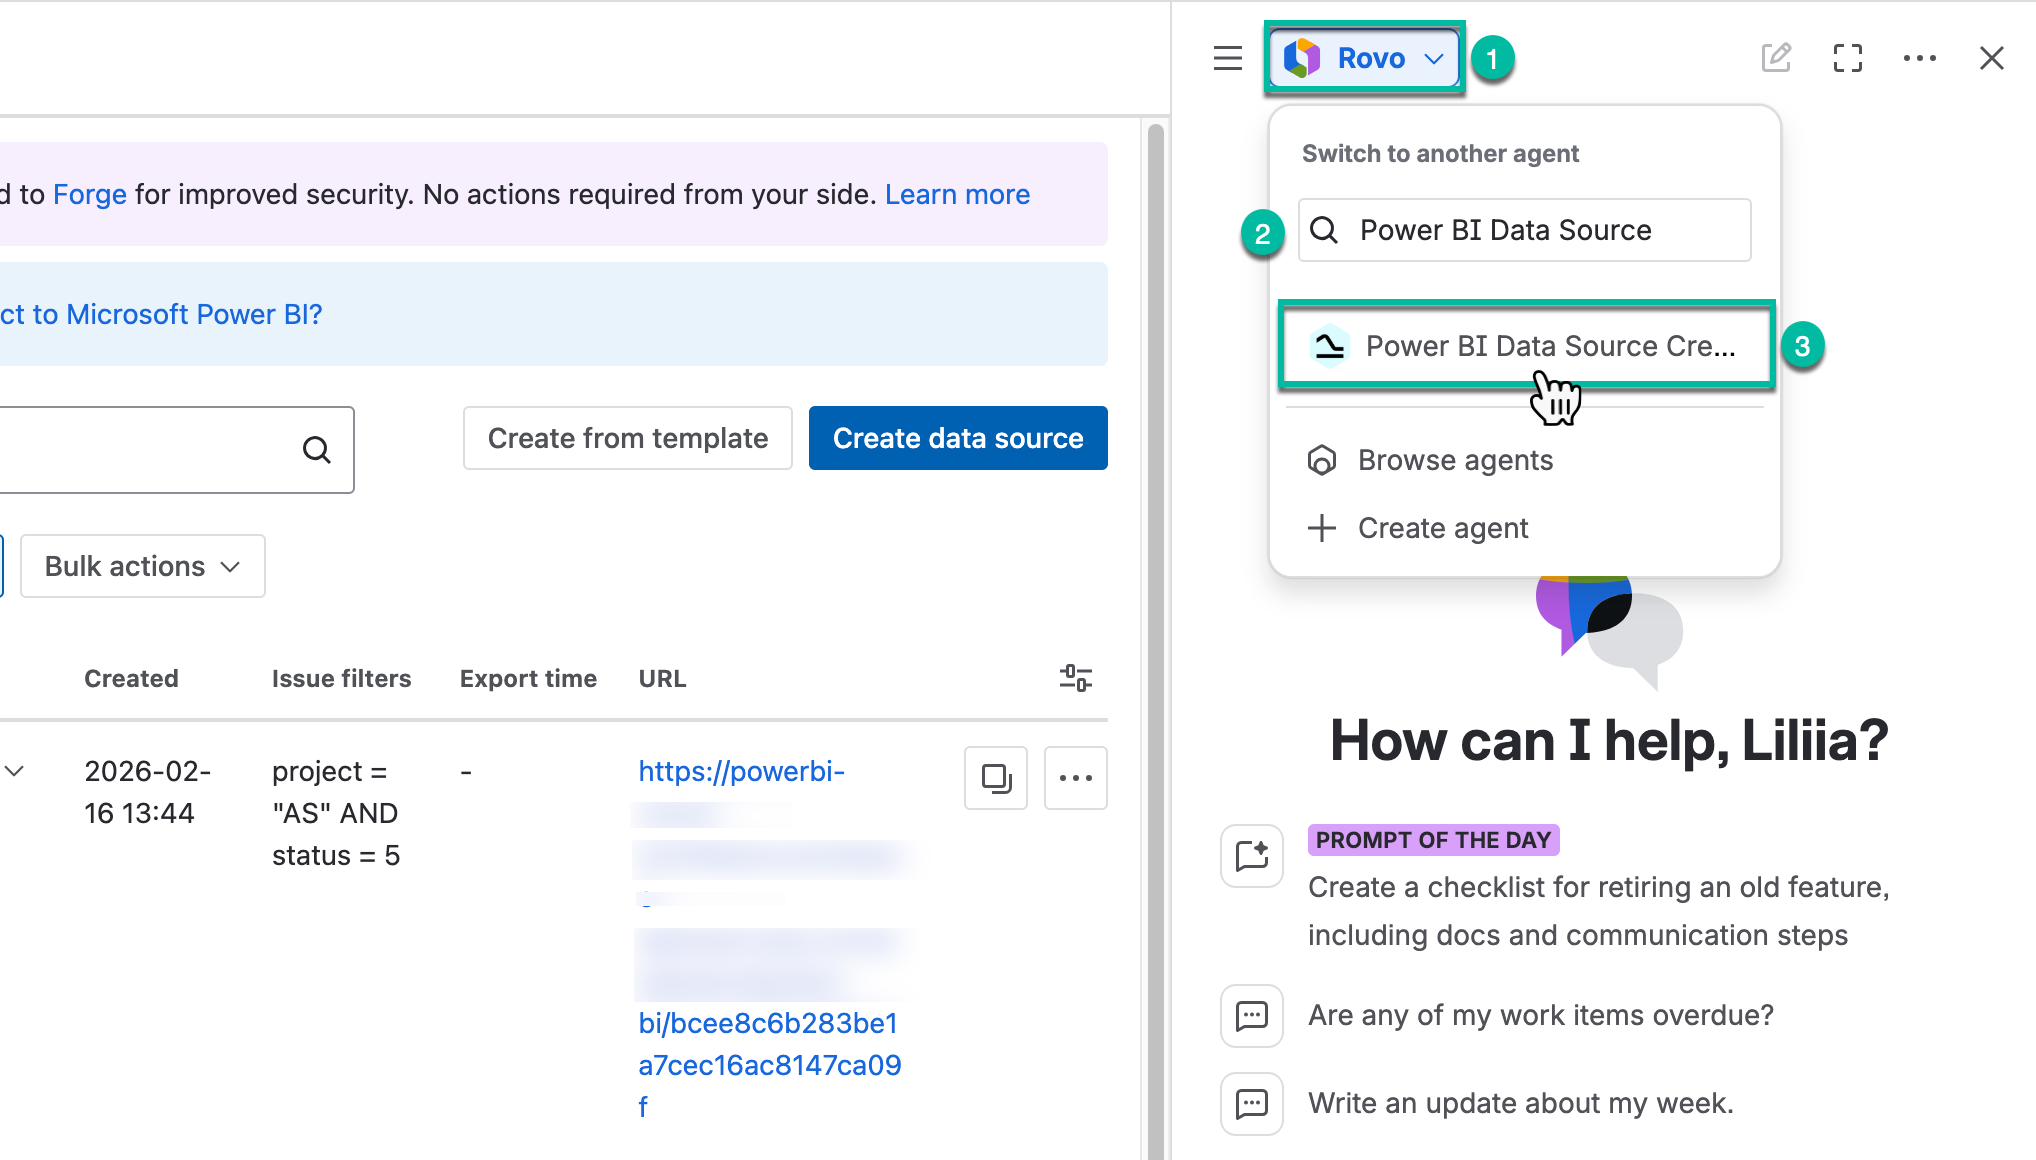2036x1160 pixels.
Task: Start a new chat with edit icon
Action: click(1776, 58)
